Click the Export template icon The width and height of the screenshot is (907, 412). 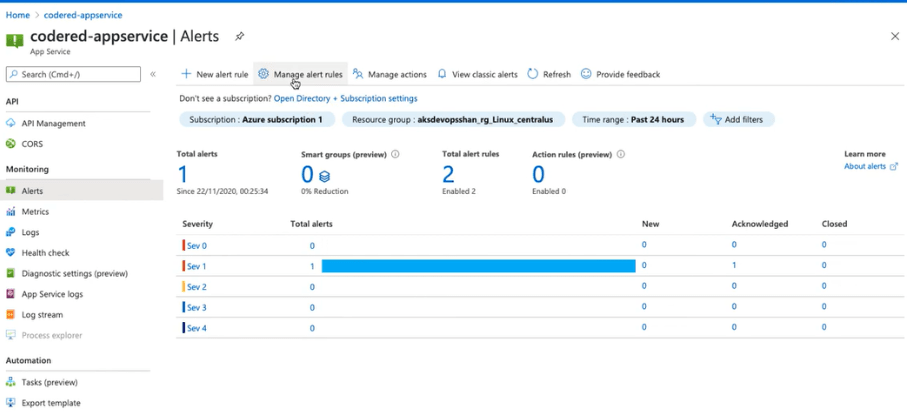tap(10, 403)
